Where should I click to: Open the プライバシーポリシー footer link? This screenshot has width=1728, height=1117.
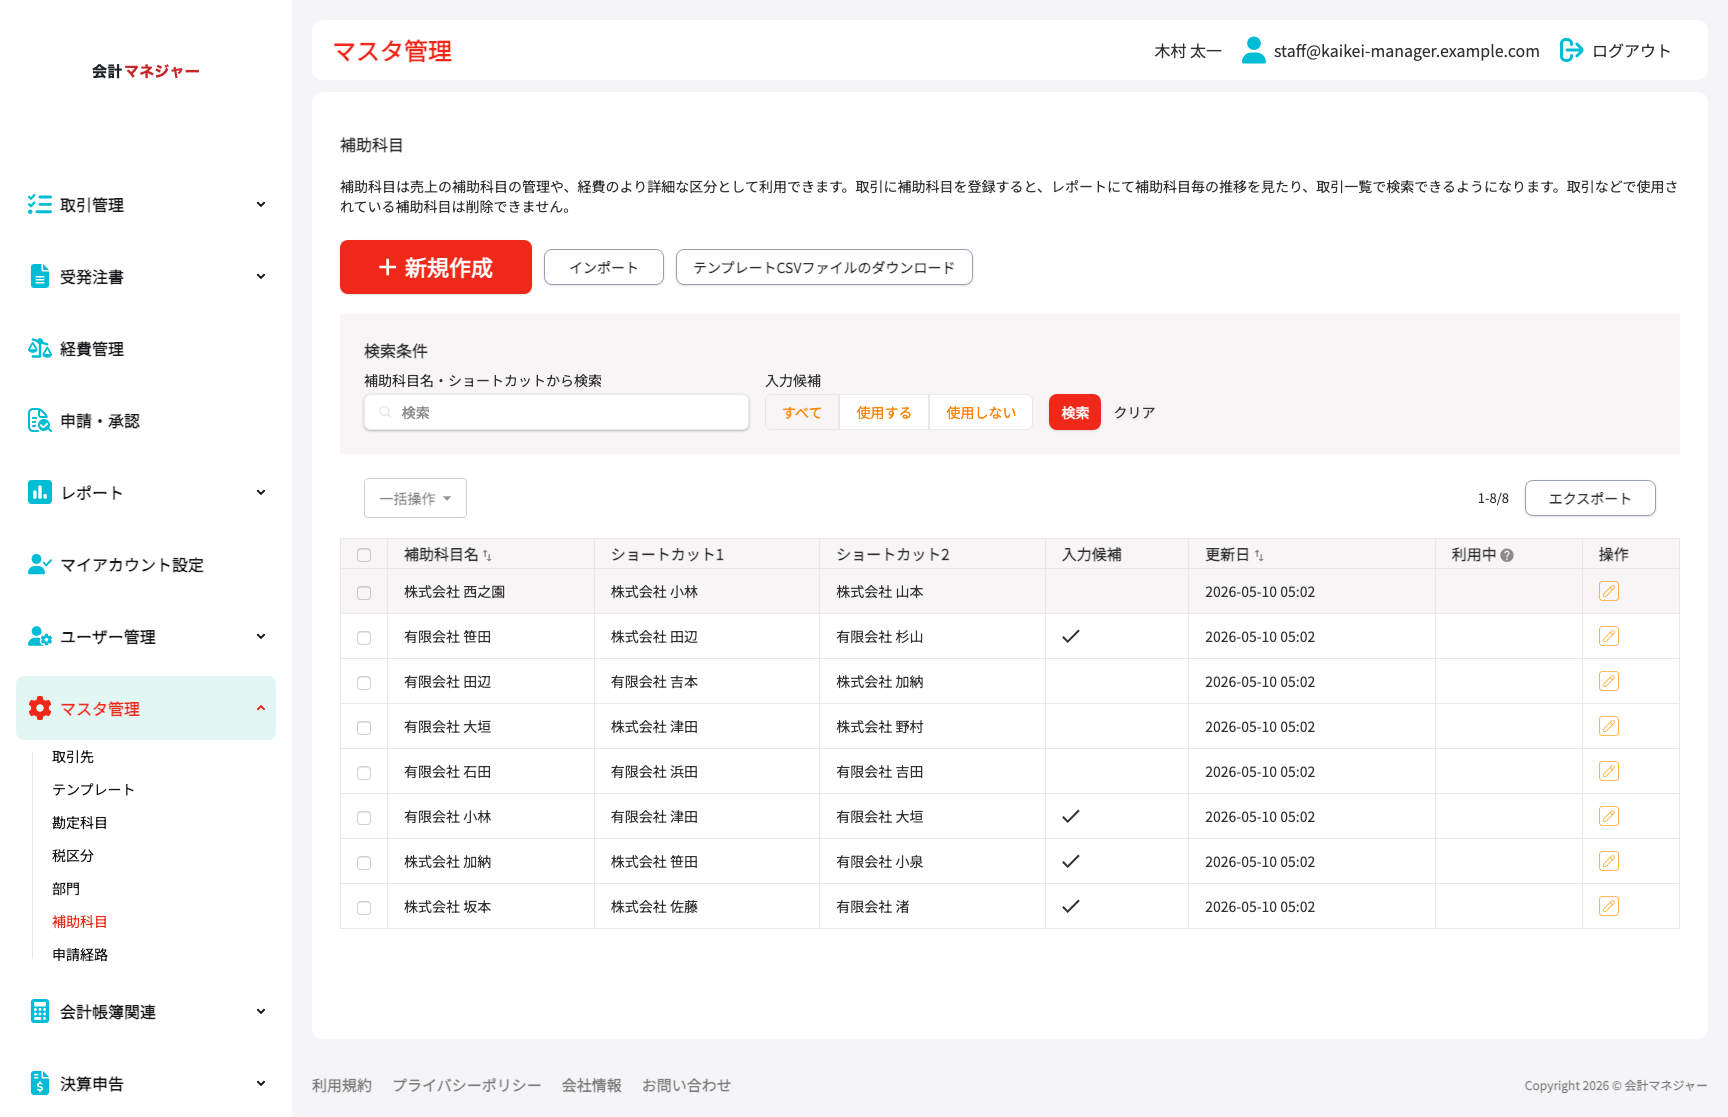[467, 1086]
